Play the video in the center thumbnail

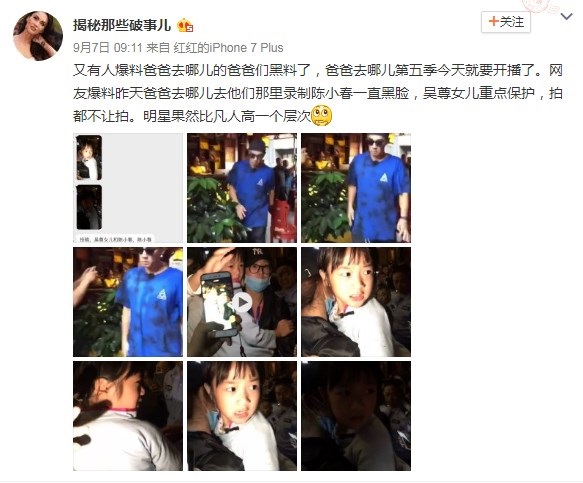click(242, 302)
